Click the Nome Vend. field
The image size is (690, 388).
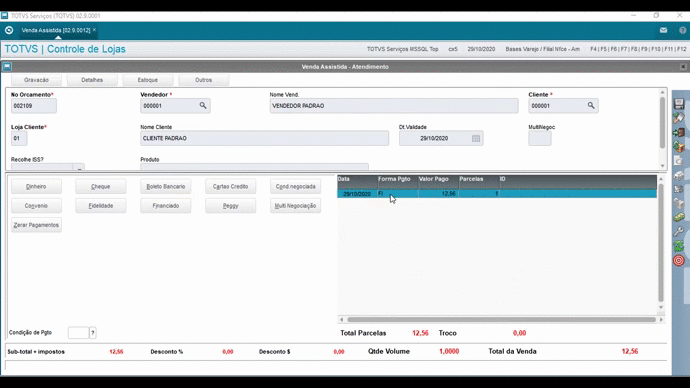pos(394,106)
